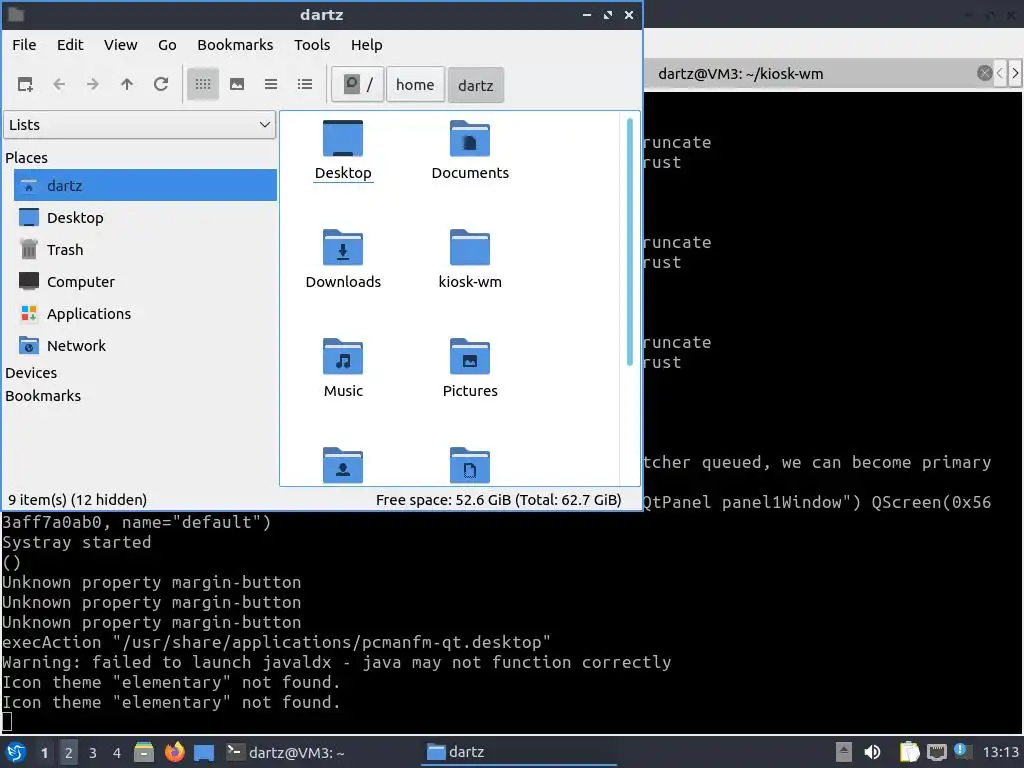Switch to workspace 1
Viewport: 1024px width, 768px height.
44,753
